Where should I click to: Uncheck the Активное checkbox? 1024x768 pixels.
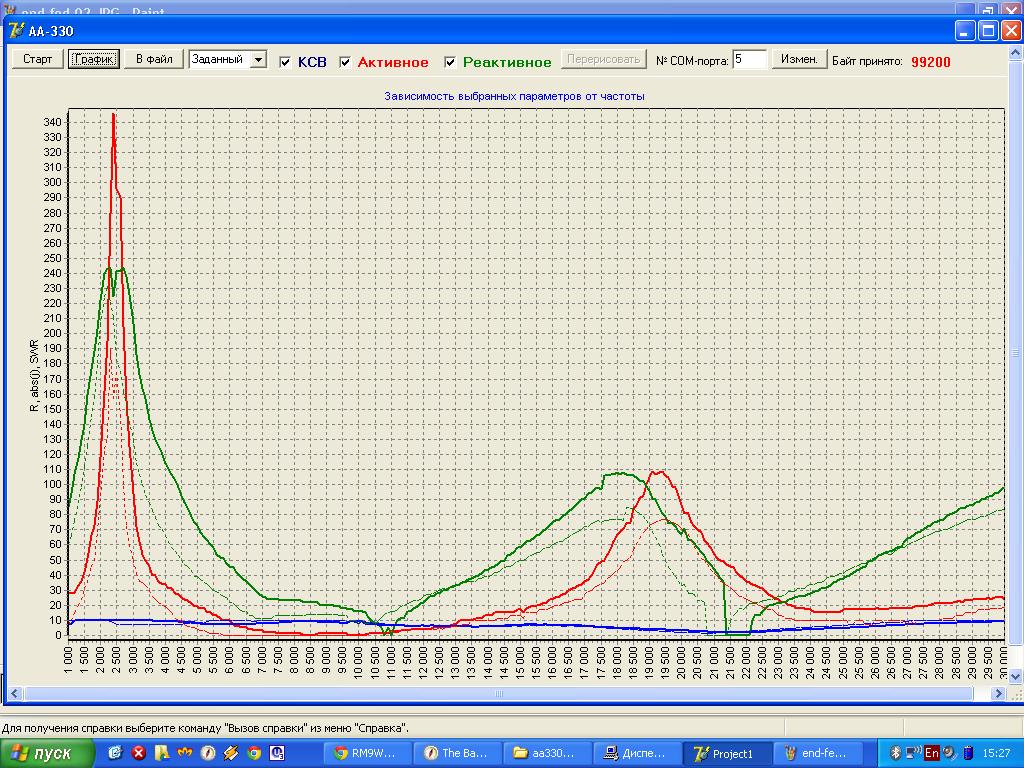tap(345, 62)
